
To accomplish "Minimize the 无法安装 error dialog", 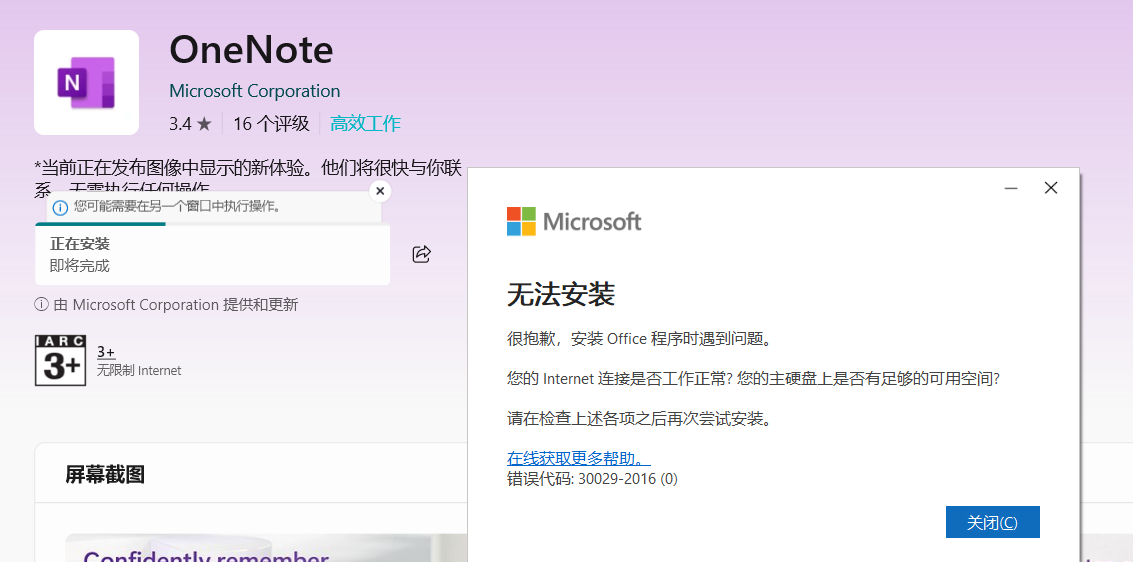I will coord(1011,189).
